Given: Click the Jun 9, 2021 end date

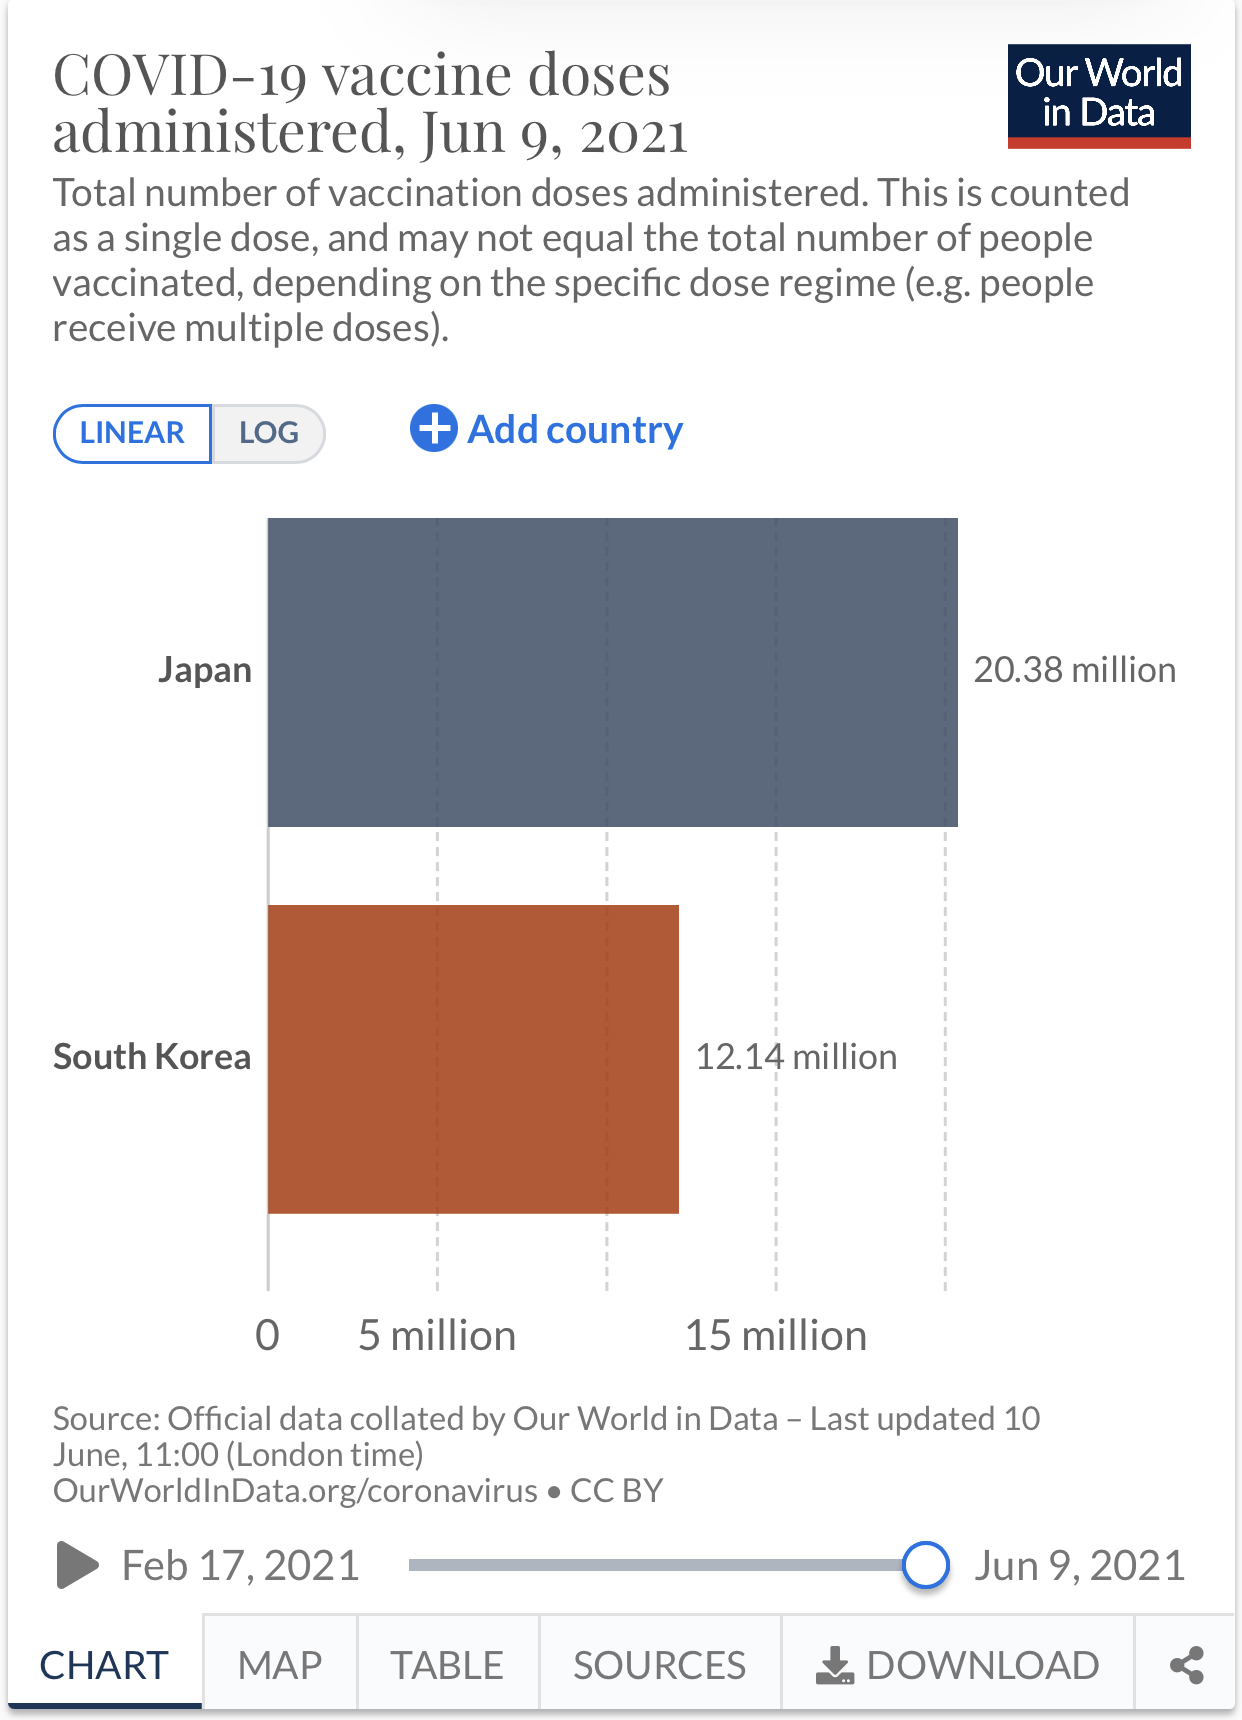Looking at the screenshot, I should pos(1079,1565).
